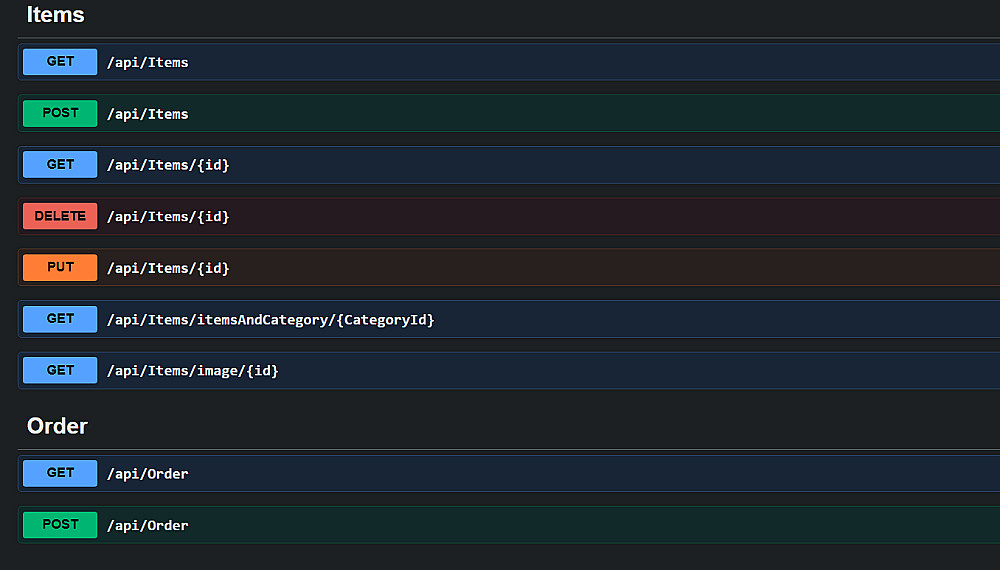Open the /api/Order path in POST row
1000x570 pixels.
tap(148, 525)
